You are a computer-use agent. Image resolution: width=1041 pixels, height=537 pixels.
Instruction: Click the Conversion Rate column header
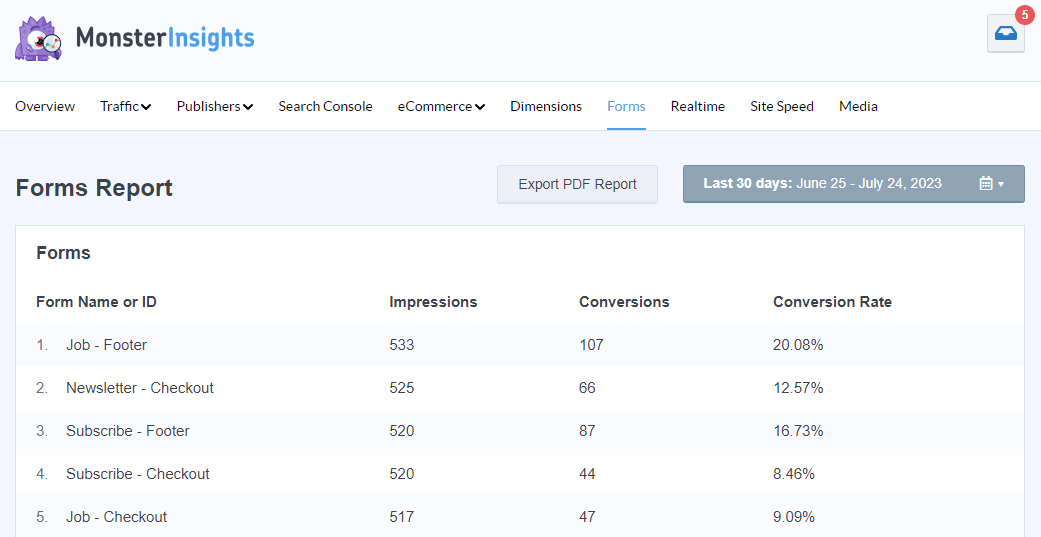[x=832, y=302]
